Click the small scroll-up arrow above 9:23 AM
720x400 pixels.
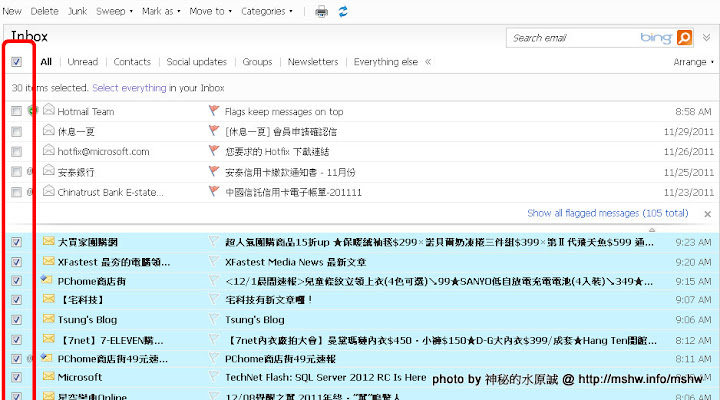(x=652, y=230)
